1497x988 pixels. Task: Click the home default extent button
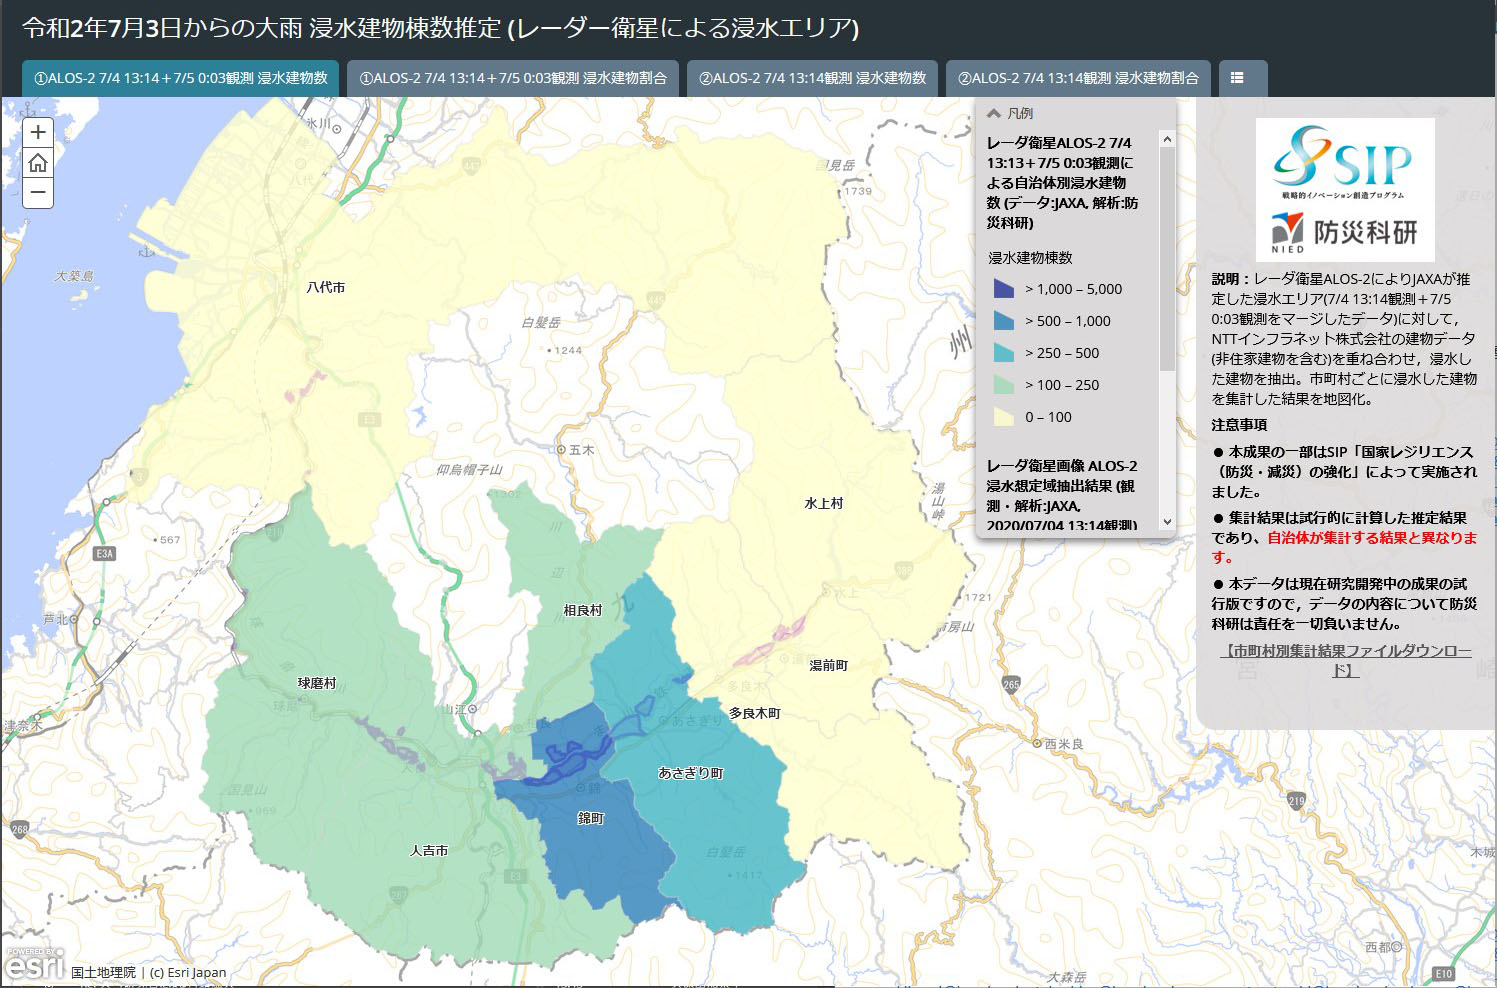38,162
